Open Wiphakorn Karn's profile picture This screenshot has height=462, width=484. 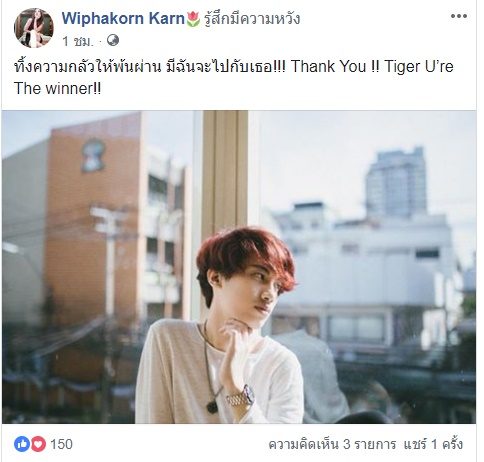click(34, 28)
